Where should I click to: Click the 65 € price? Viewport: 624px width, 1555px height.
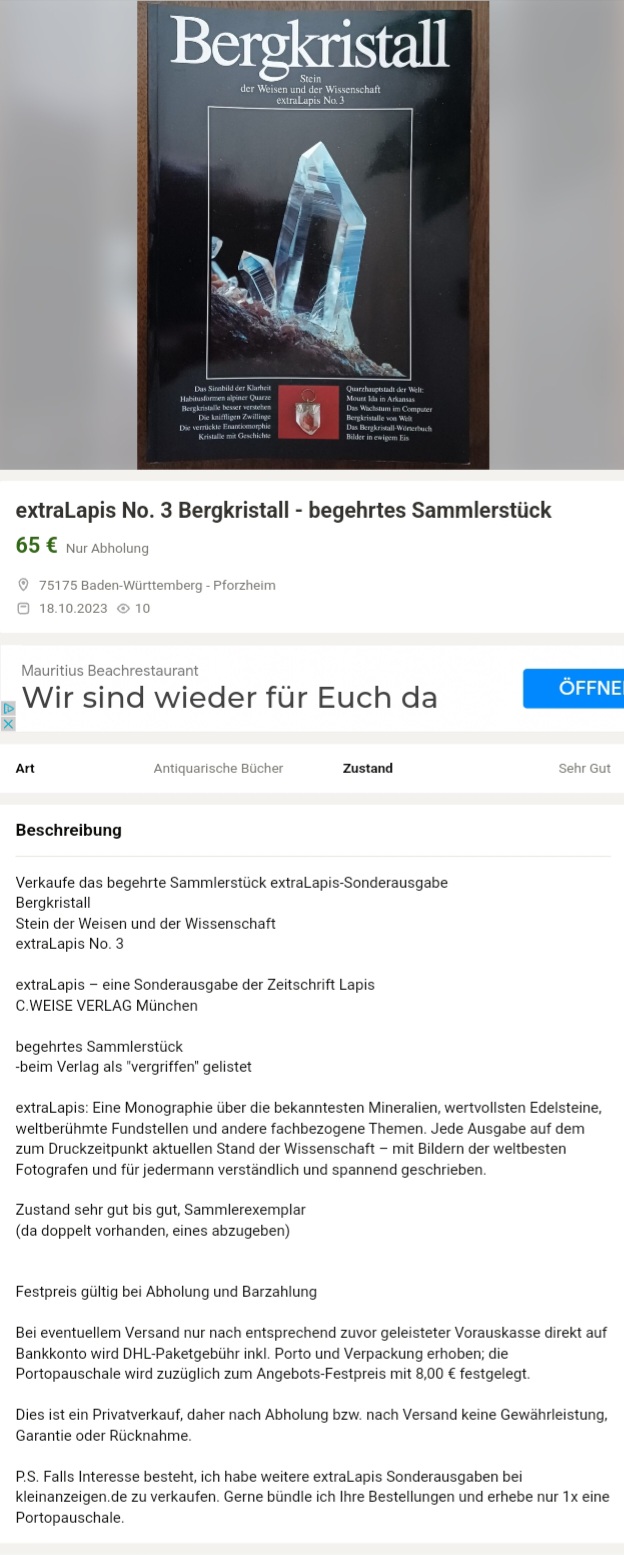click(x=36, y=546)
